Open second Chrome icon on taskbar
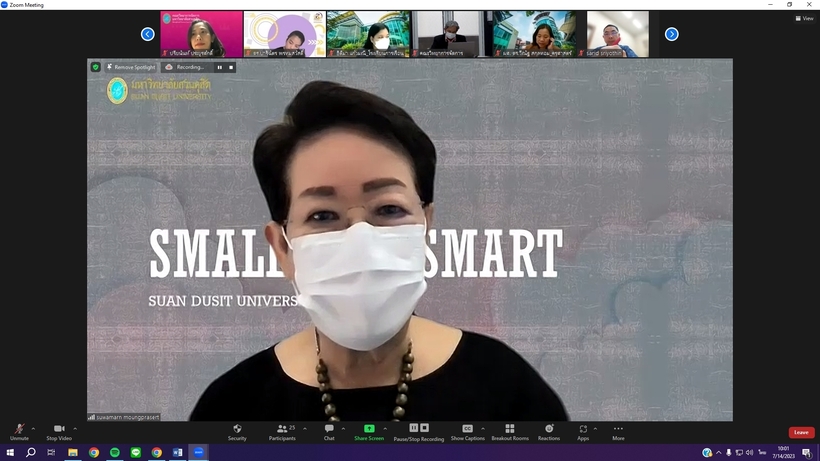 coord(156,452)
